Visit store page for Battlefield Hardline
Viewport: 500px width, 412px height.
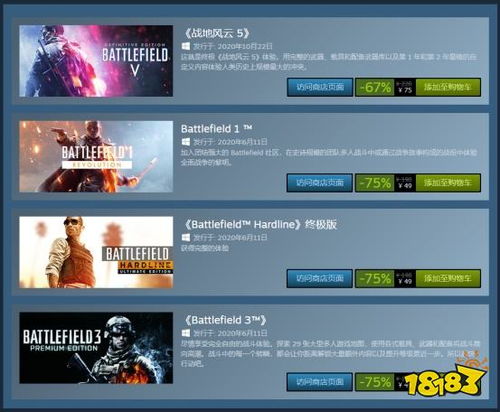320,278
